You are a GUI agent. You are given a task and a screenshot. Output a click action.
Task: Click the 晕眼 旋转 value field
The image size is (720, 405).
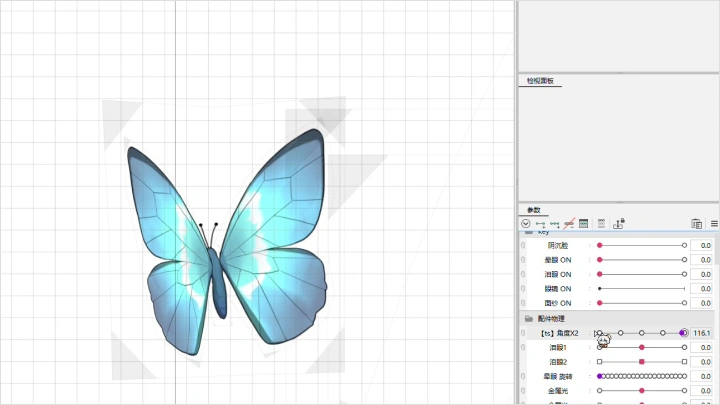pyautogui.click(x=702, y=376)
